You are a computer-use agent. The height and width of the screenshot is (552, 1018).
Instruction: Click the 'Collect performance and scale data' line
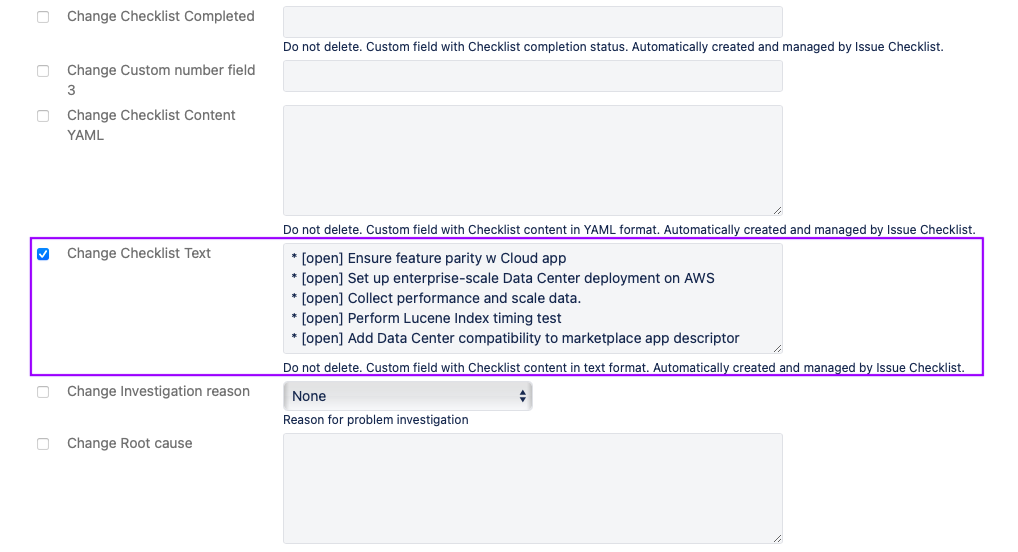point(464,298)
